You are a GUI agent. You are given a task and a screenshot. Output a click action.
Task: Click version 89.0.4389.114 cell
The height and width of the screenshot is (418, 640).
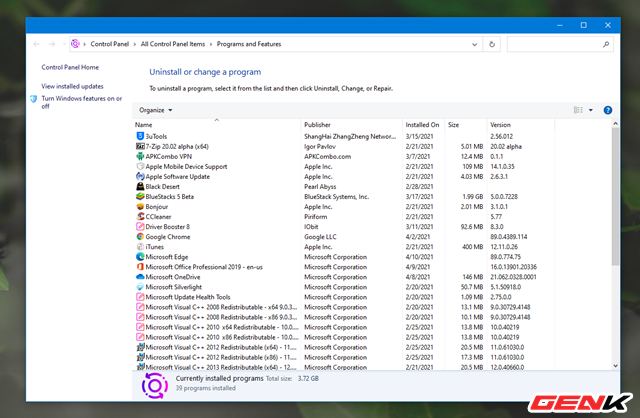coord(509,237)
